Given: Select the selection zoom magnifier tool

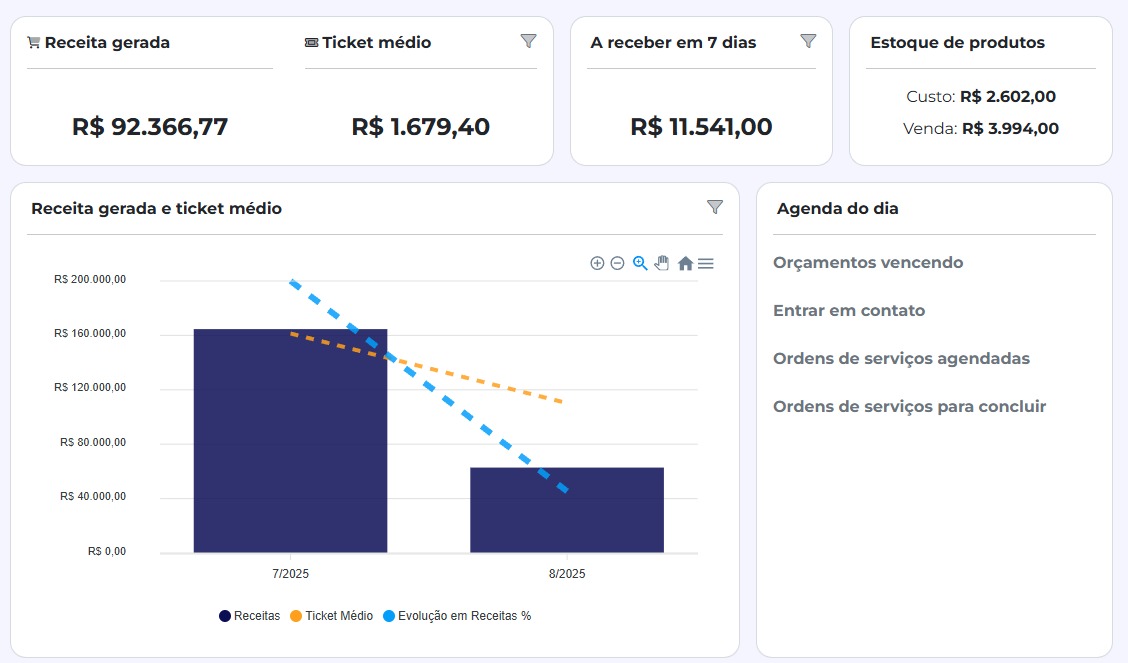Looking at the screenshot, I should pyautogui.click(x=639, y=264).
